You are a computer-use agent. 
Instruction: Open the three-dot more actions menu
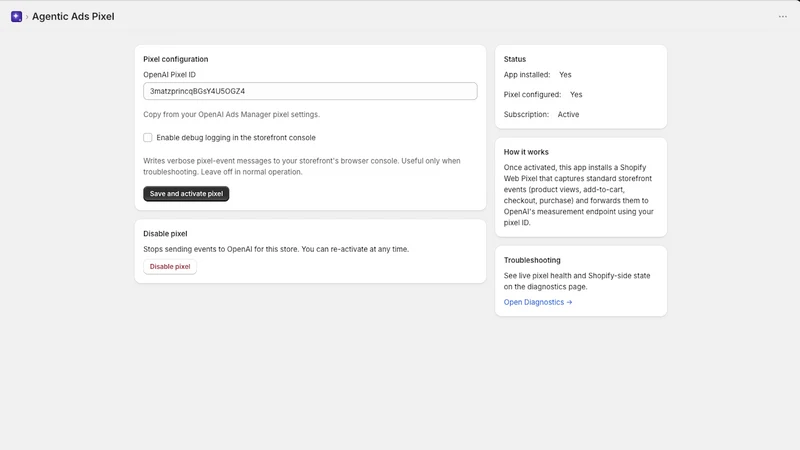point(783,16)
